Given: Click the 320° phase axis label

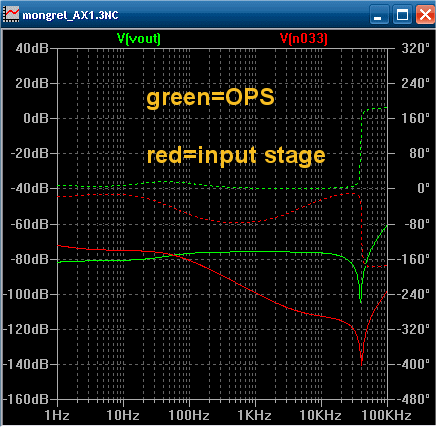Looking at the screenshot, I should pos(415,48).
